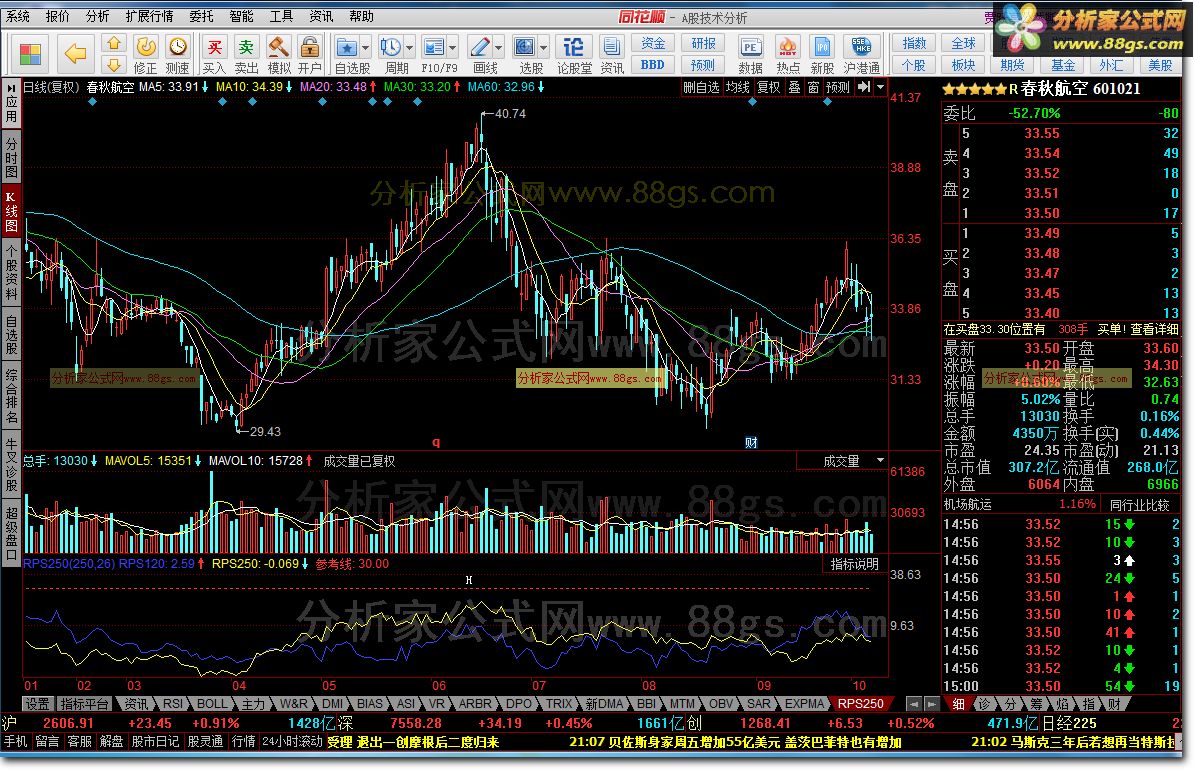Select the EXPMA indicator tab
Image resolution: width=1195 pixels, height=770 pixels.
(805, 704)
